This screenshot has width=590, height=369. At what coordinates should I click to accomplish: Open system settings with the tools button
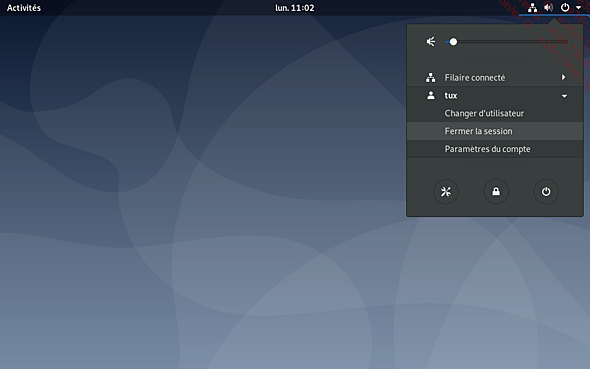point(446,192)
